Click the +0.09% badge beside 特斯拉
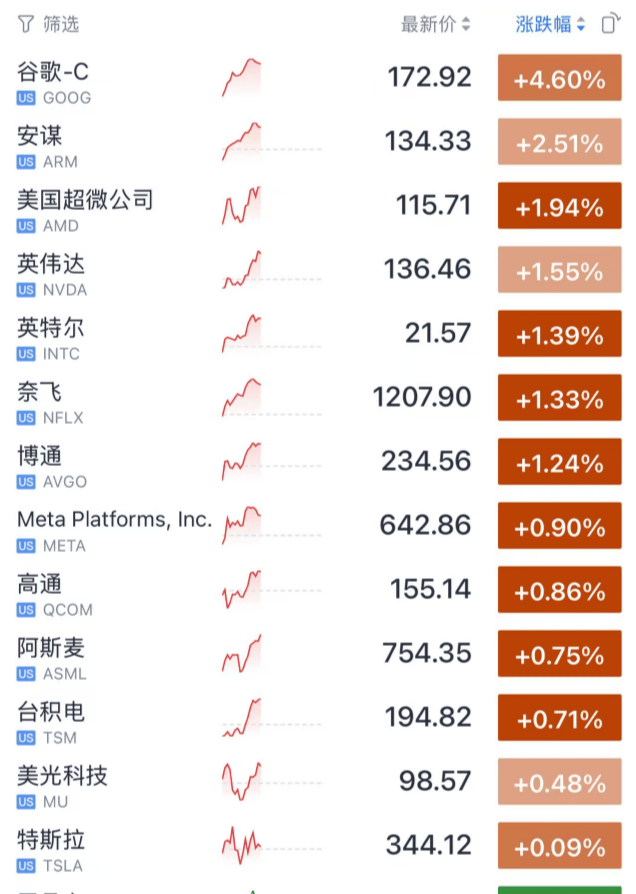Screen dimensions: 636x894 pos(559,845)
